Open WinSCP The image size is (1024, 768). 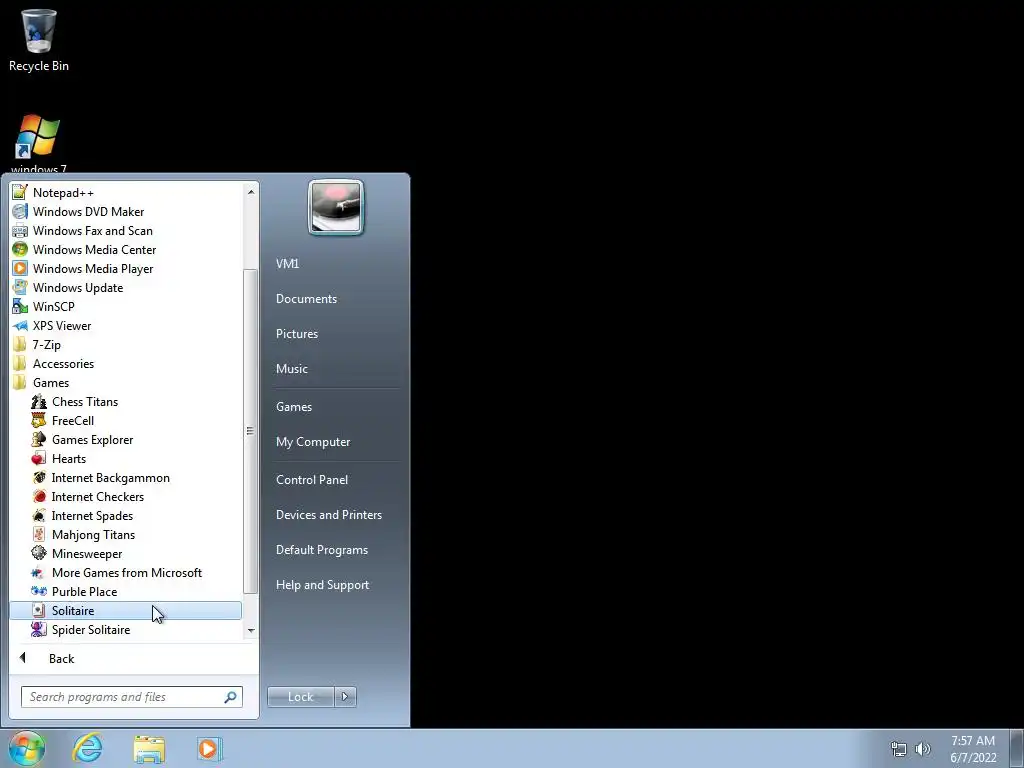(125, 306)
